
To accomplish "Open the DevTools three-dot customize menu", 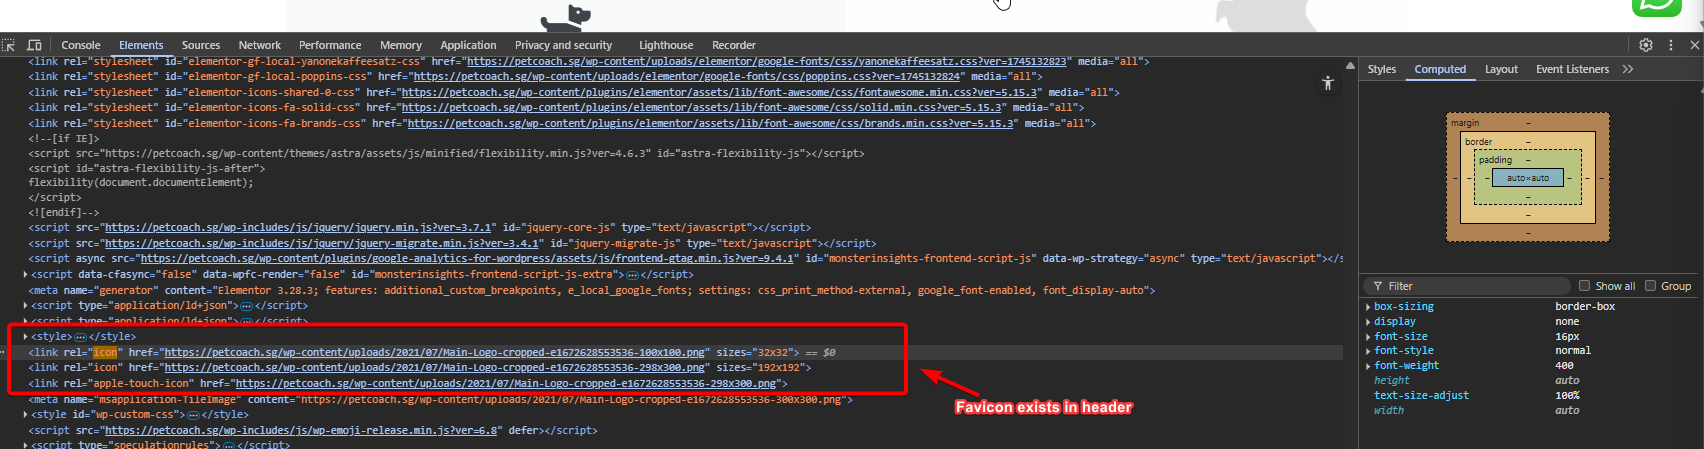I will [1671, 45].
